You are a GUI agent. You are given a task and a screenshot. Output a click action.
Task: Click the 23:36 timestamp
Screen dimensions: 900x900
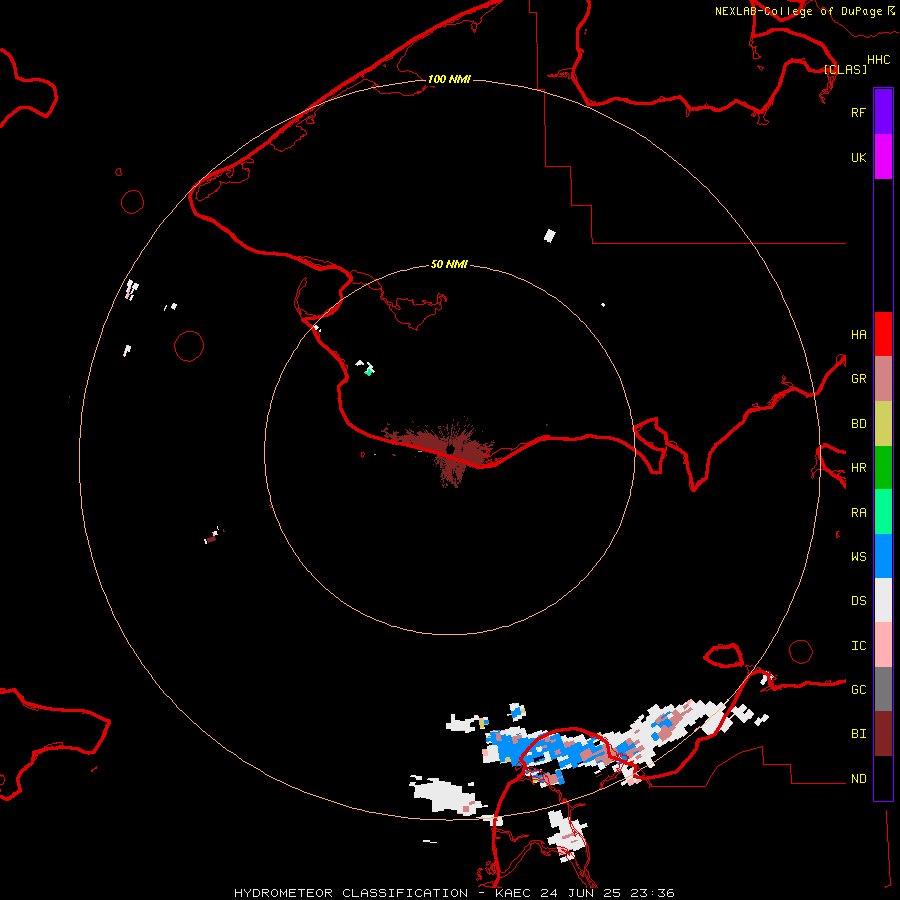pos(655,893)
